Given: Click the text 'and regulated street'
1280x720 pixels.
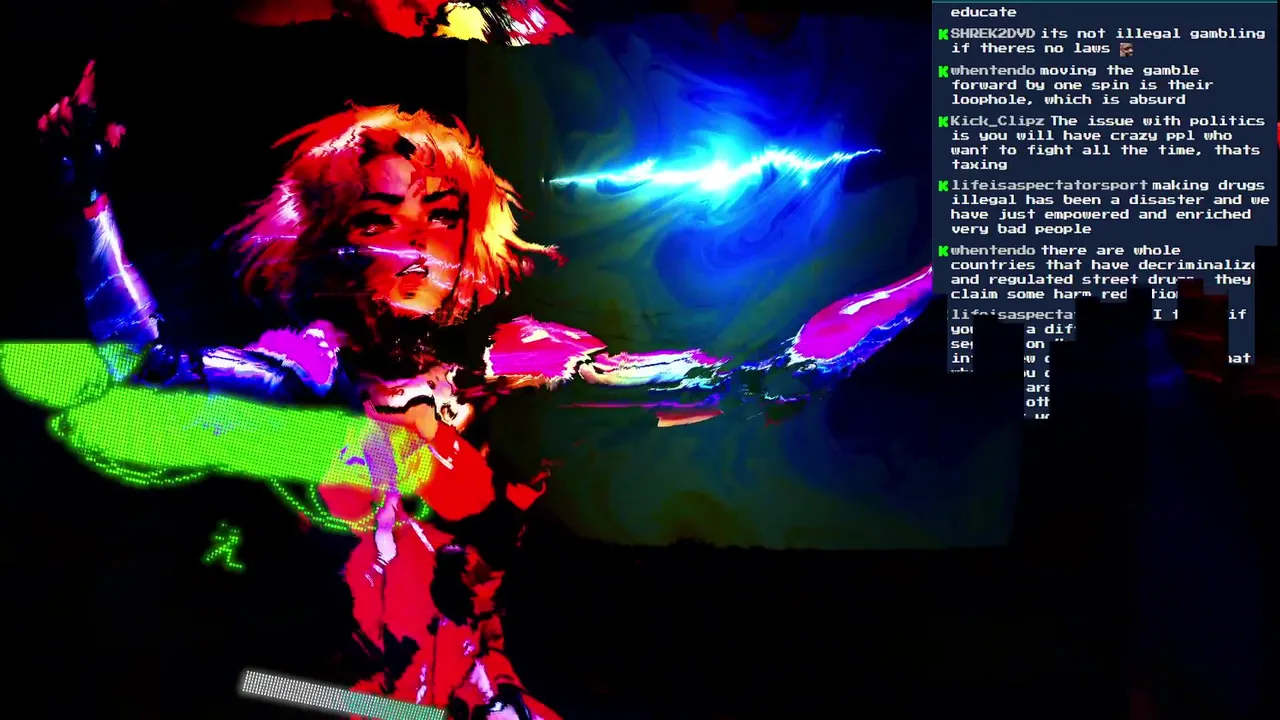Looking at the screenshot, I should coord(1044,280).
